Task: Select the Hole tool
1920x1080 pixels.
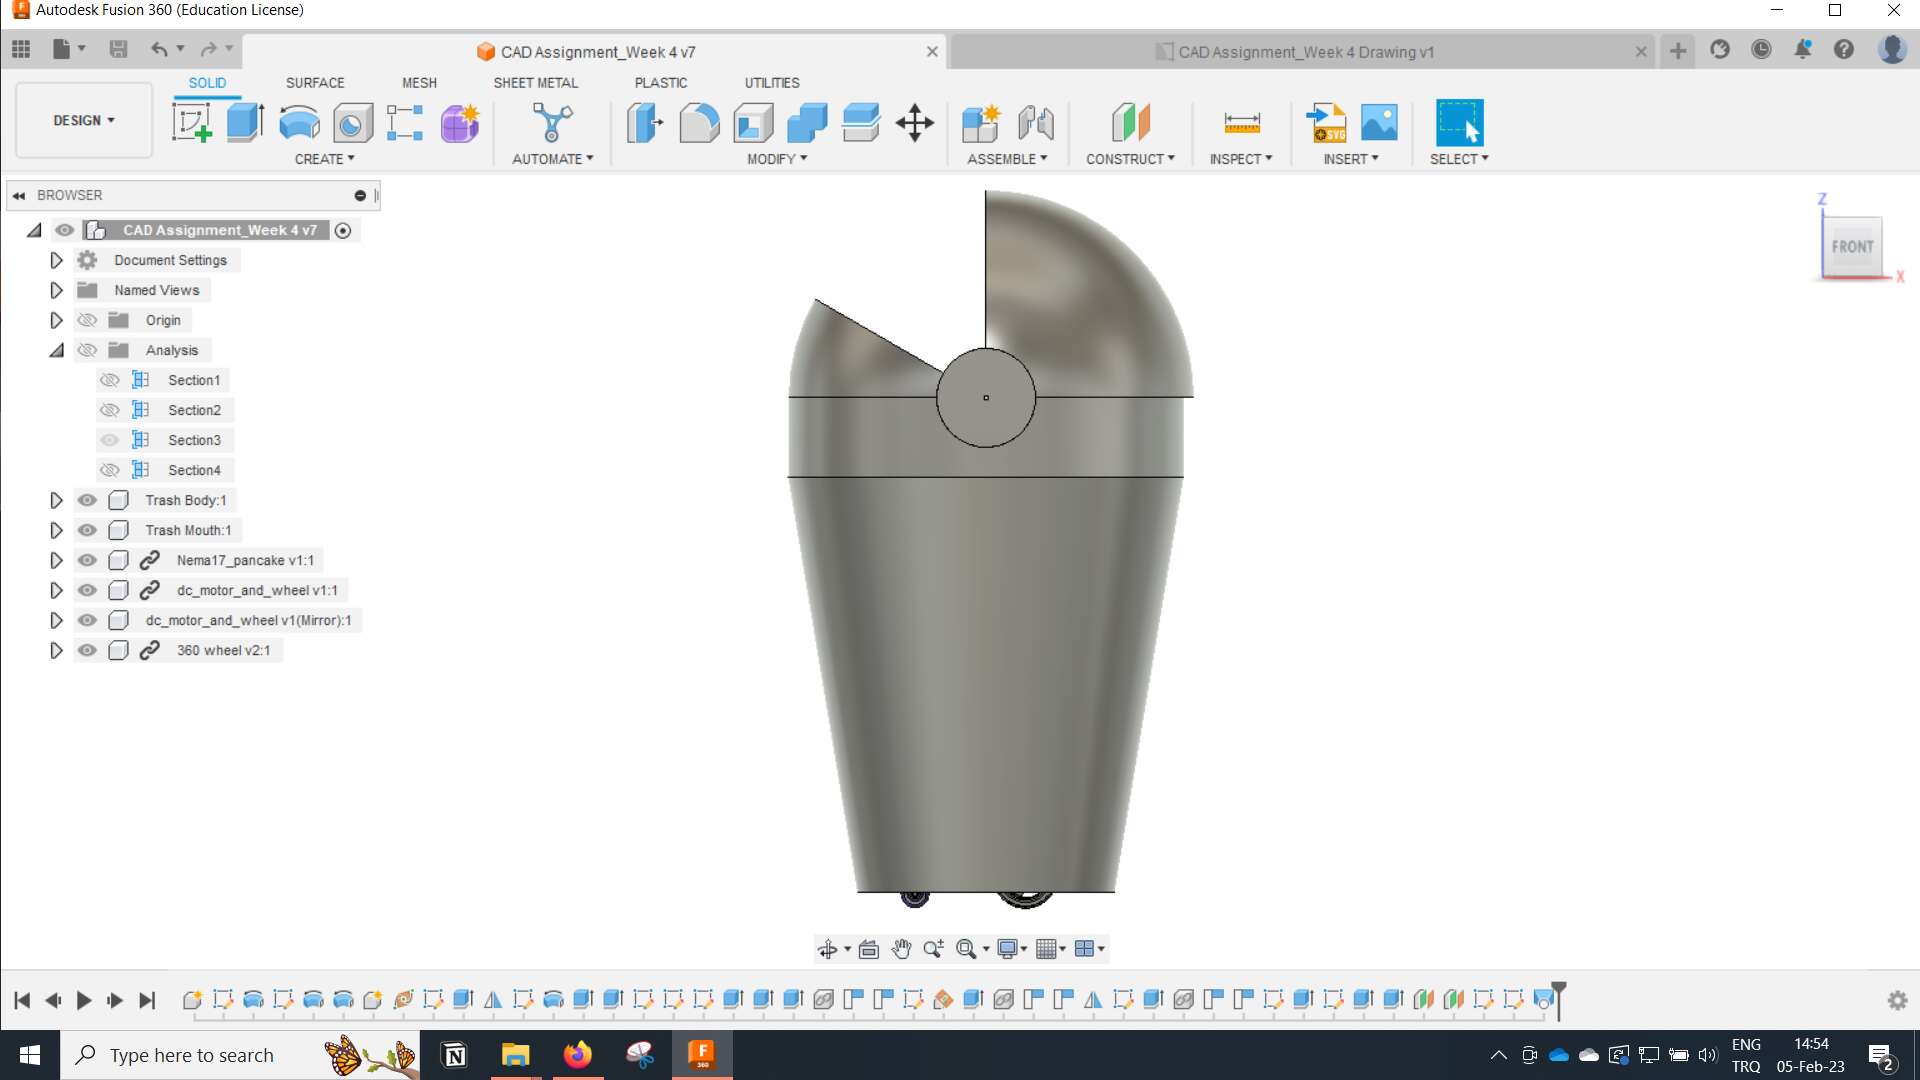Action: click(352, 123)
